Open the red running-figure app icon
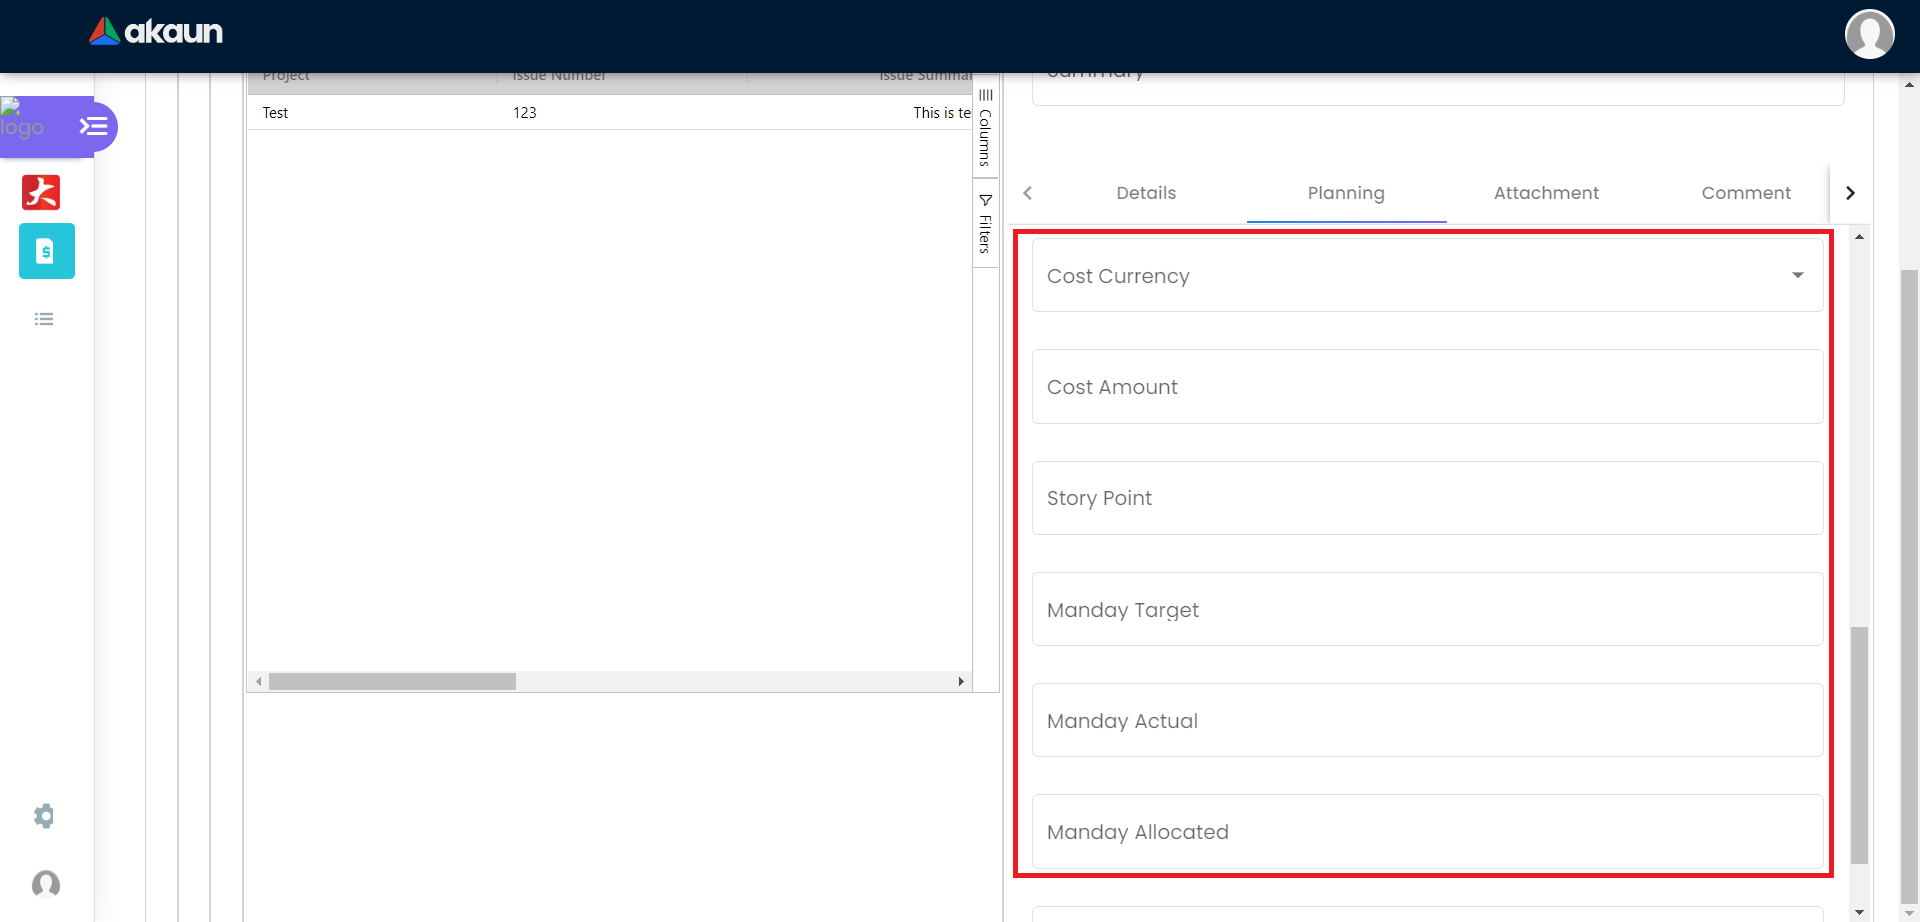Viewport: 1920px width, 922px height. 41,192
